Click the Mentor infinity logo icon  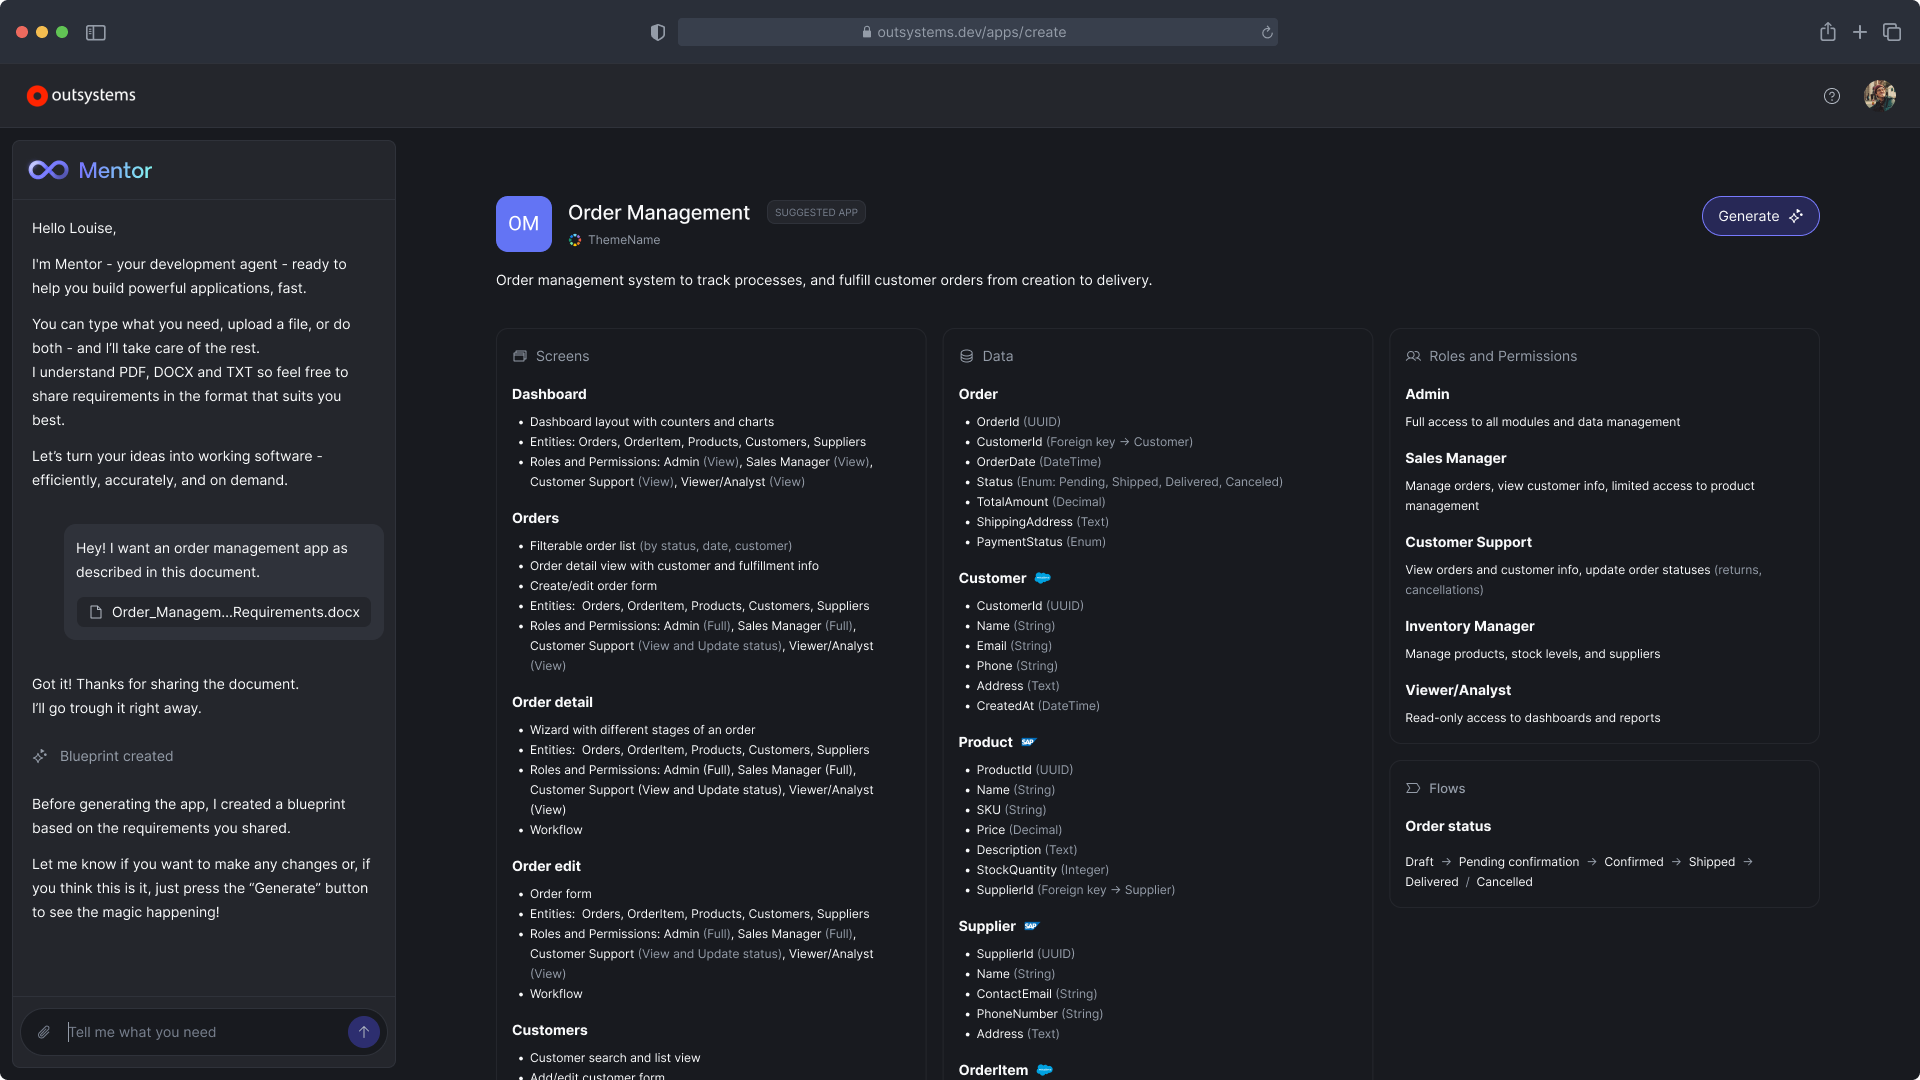[x=48, y=170]
